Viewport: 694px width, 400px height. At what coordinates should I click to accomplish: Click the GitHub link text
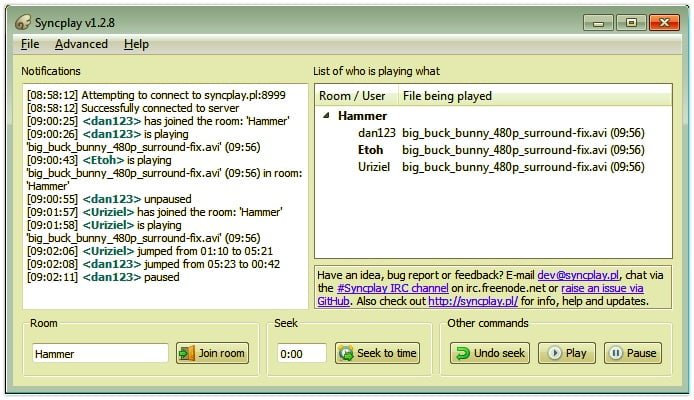click(333, 301)
